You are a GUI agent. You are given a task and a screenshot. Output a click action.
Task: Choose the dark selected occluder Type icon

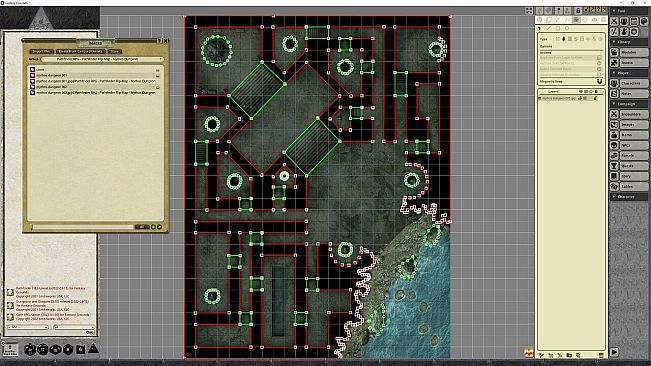point(563,39)
